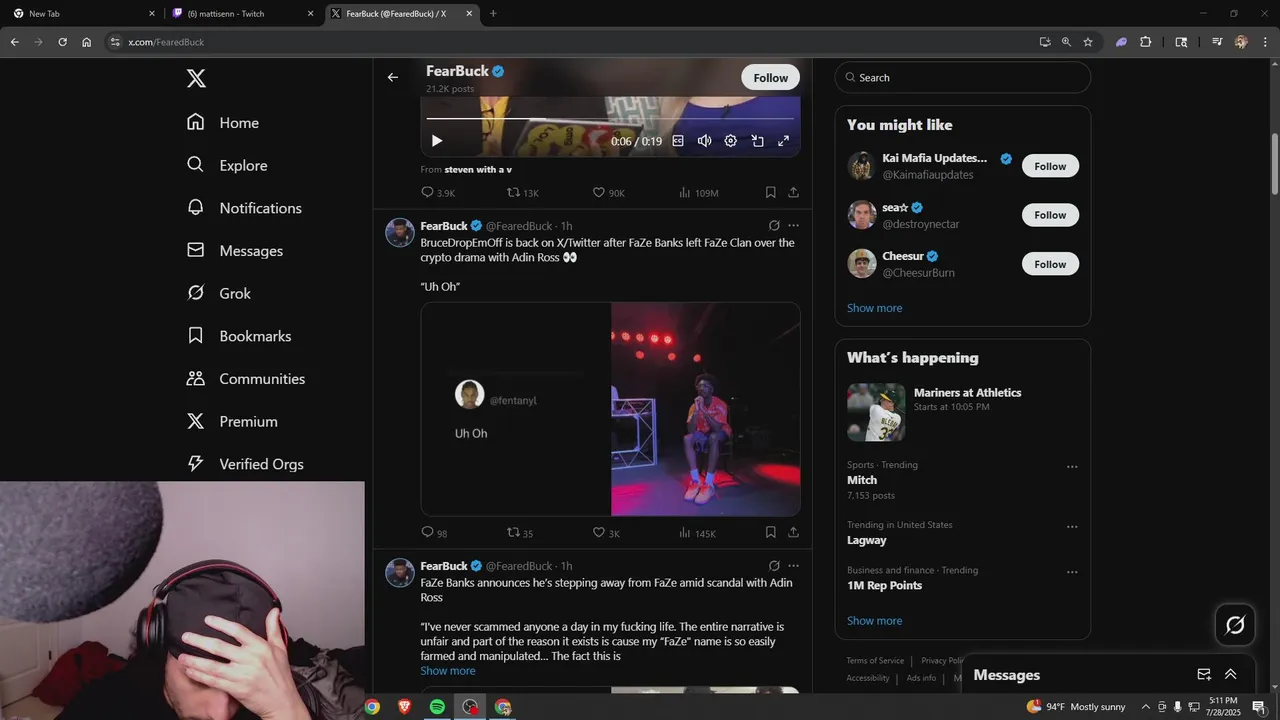Open the more menu on the BruceDropEmOff post

pos(793,226)
